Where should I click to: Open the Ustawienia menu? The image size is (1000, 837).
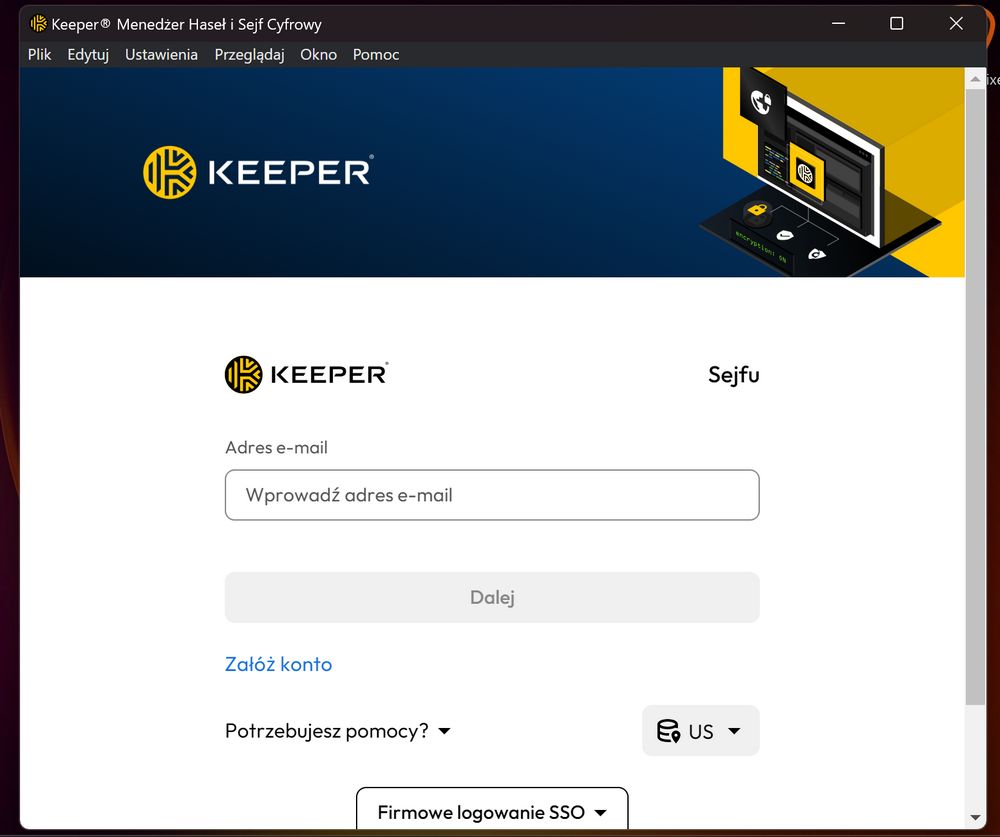tap(161, 55)
